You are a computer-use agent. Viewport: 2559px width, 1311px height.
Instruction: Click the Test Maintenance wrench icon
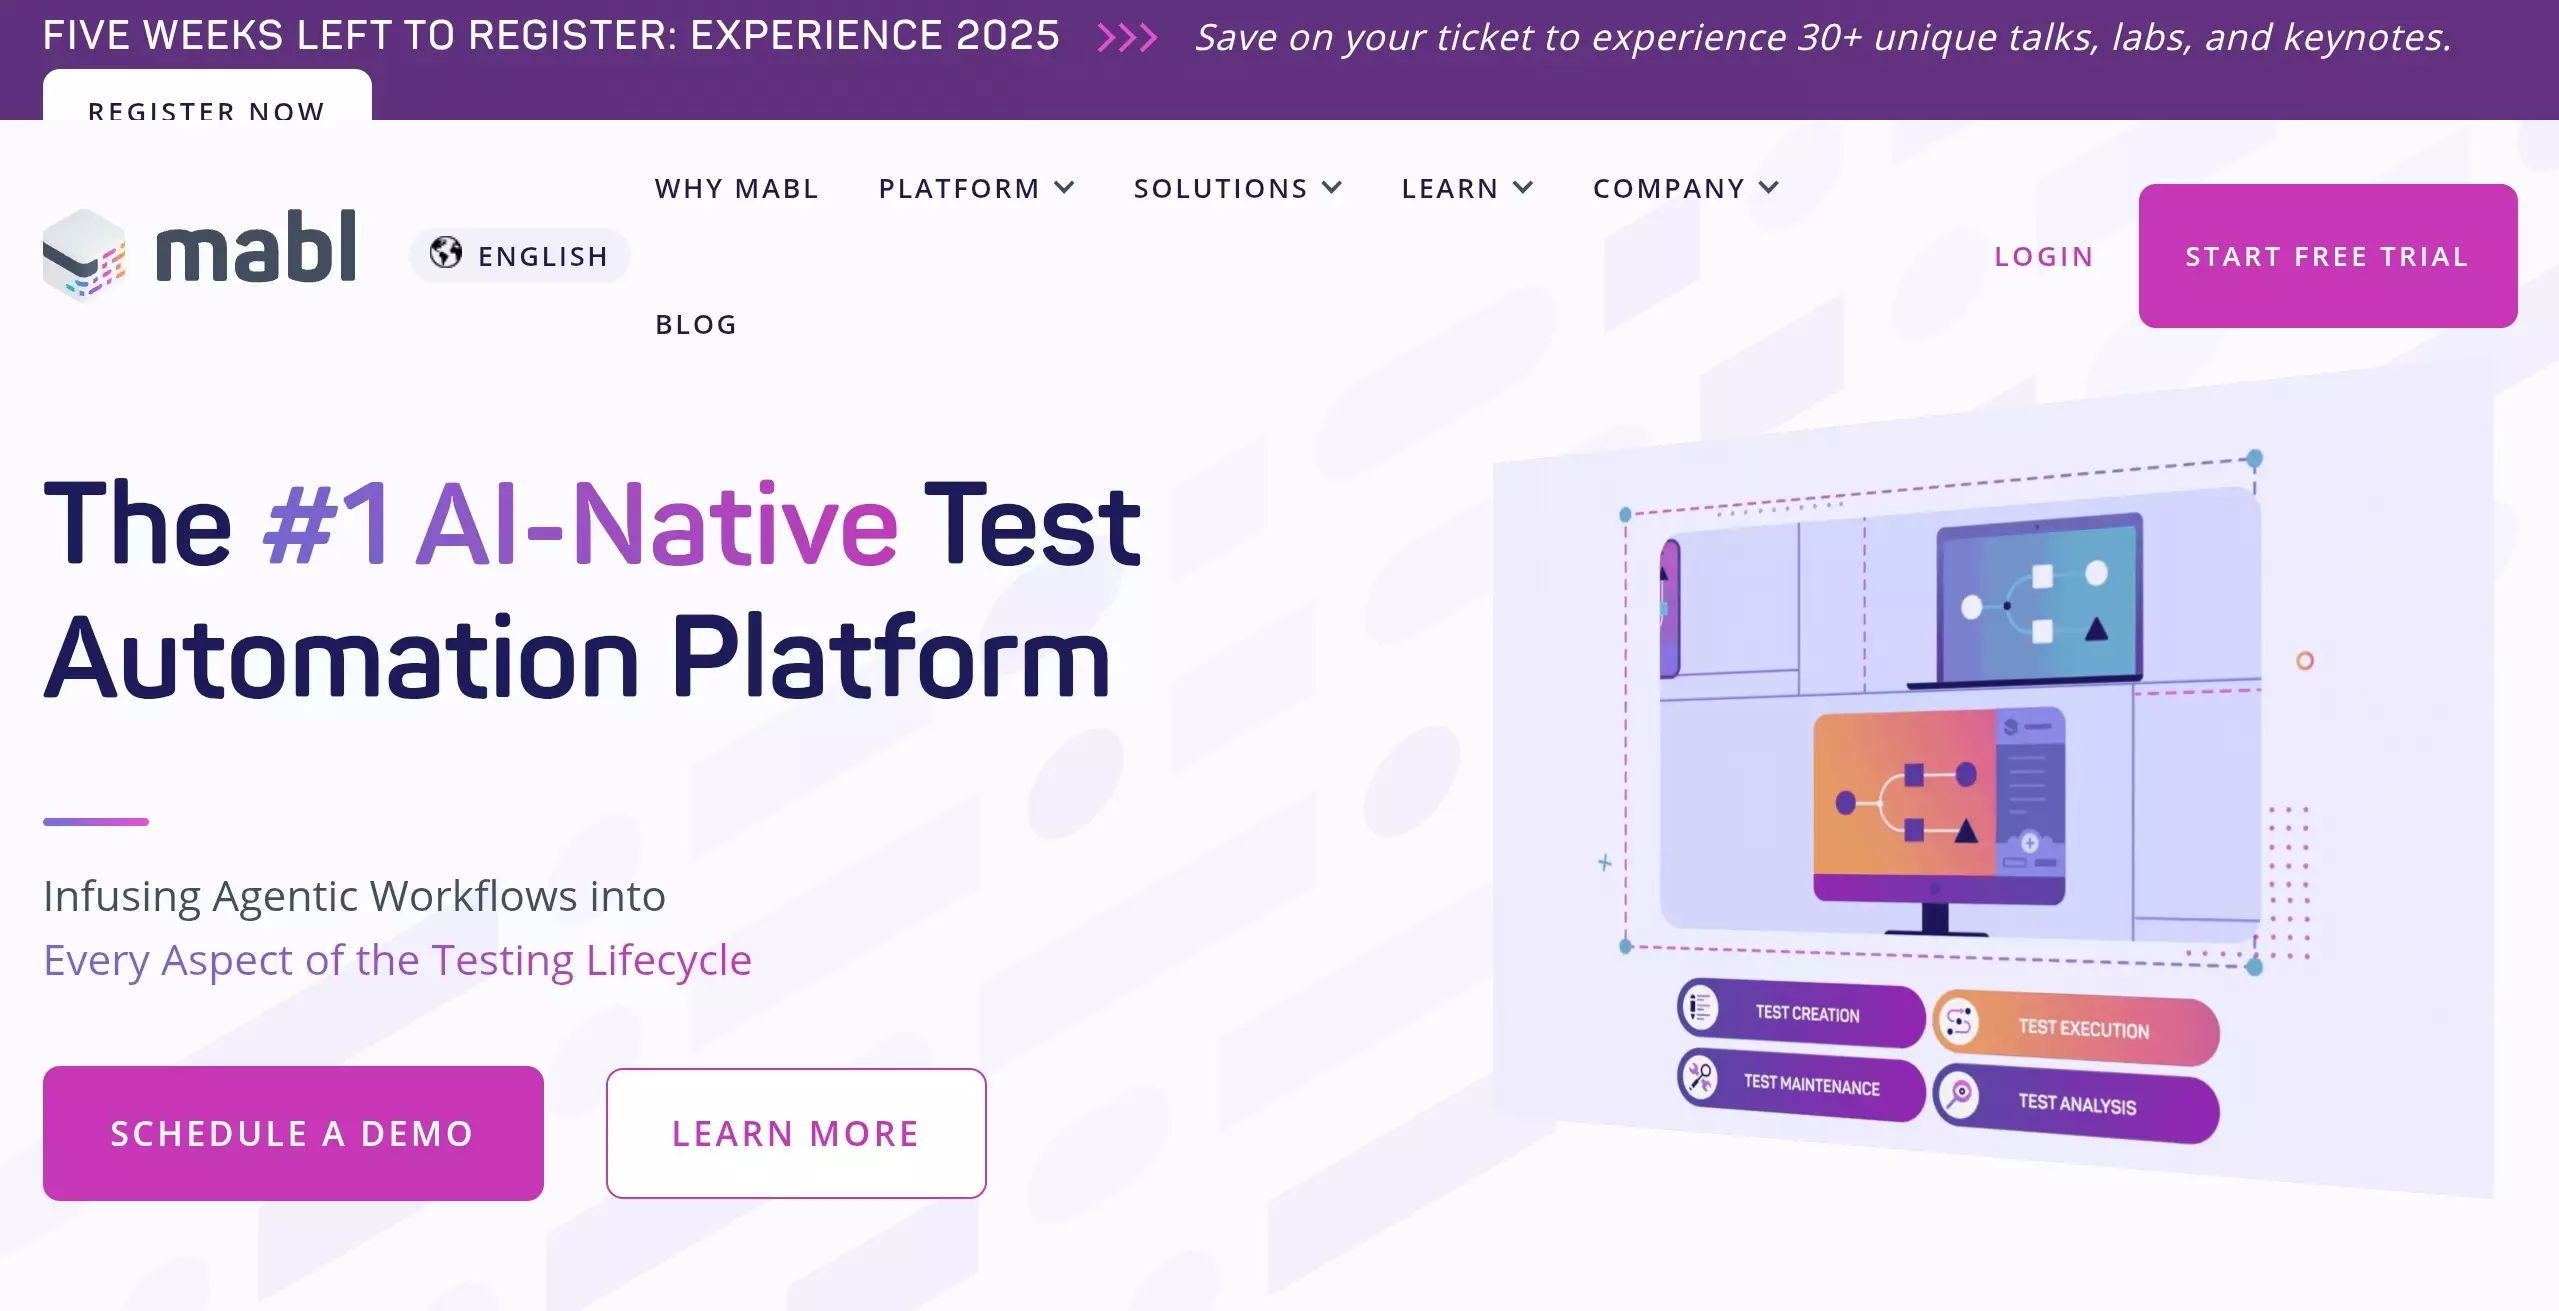pyautogui.click(x=1700, y=1077)
